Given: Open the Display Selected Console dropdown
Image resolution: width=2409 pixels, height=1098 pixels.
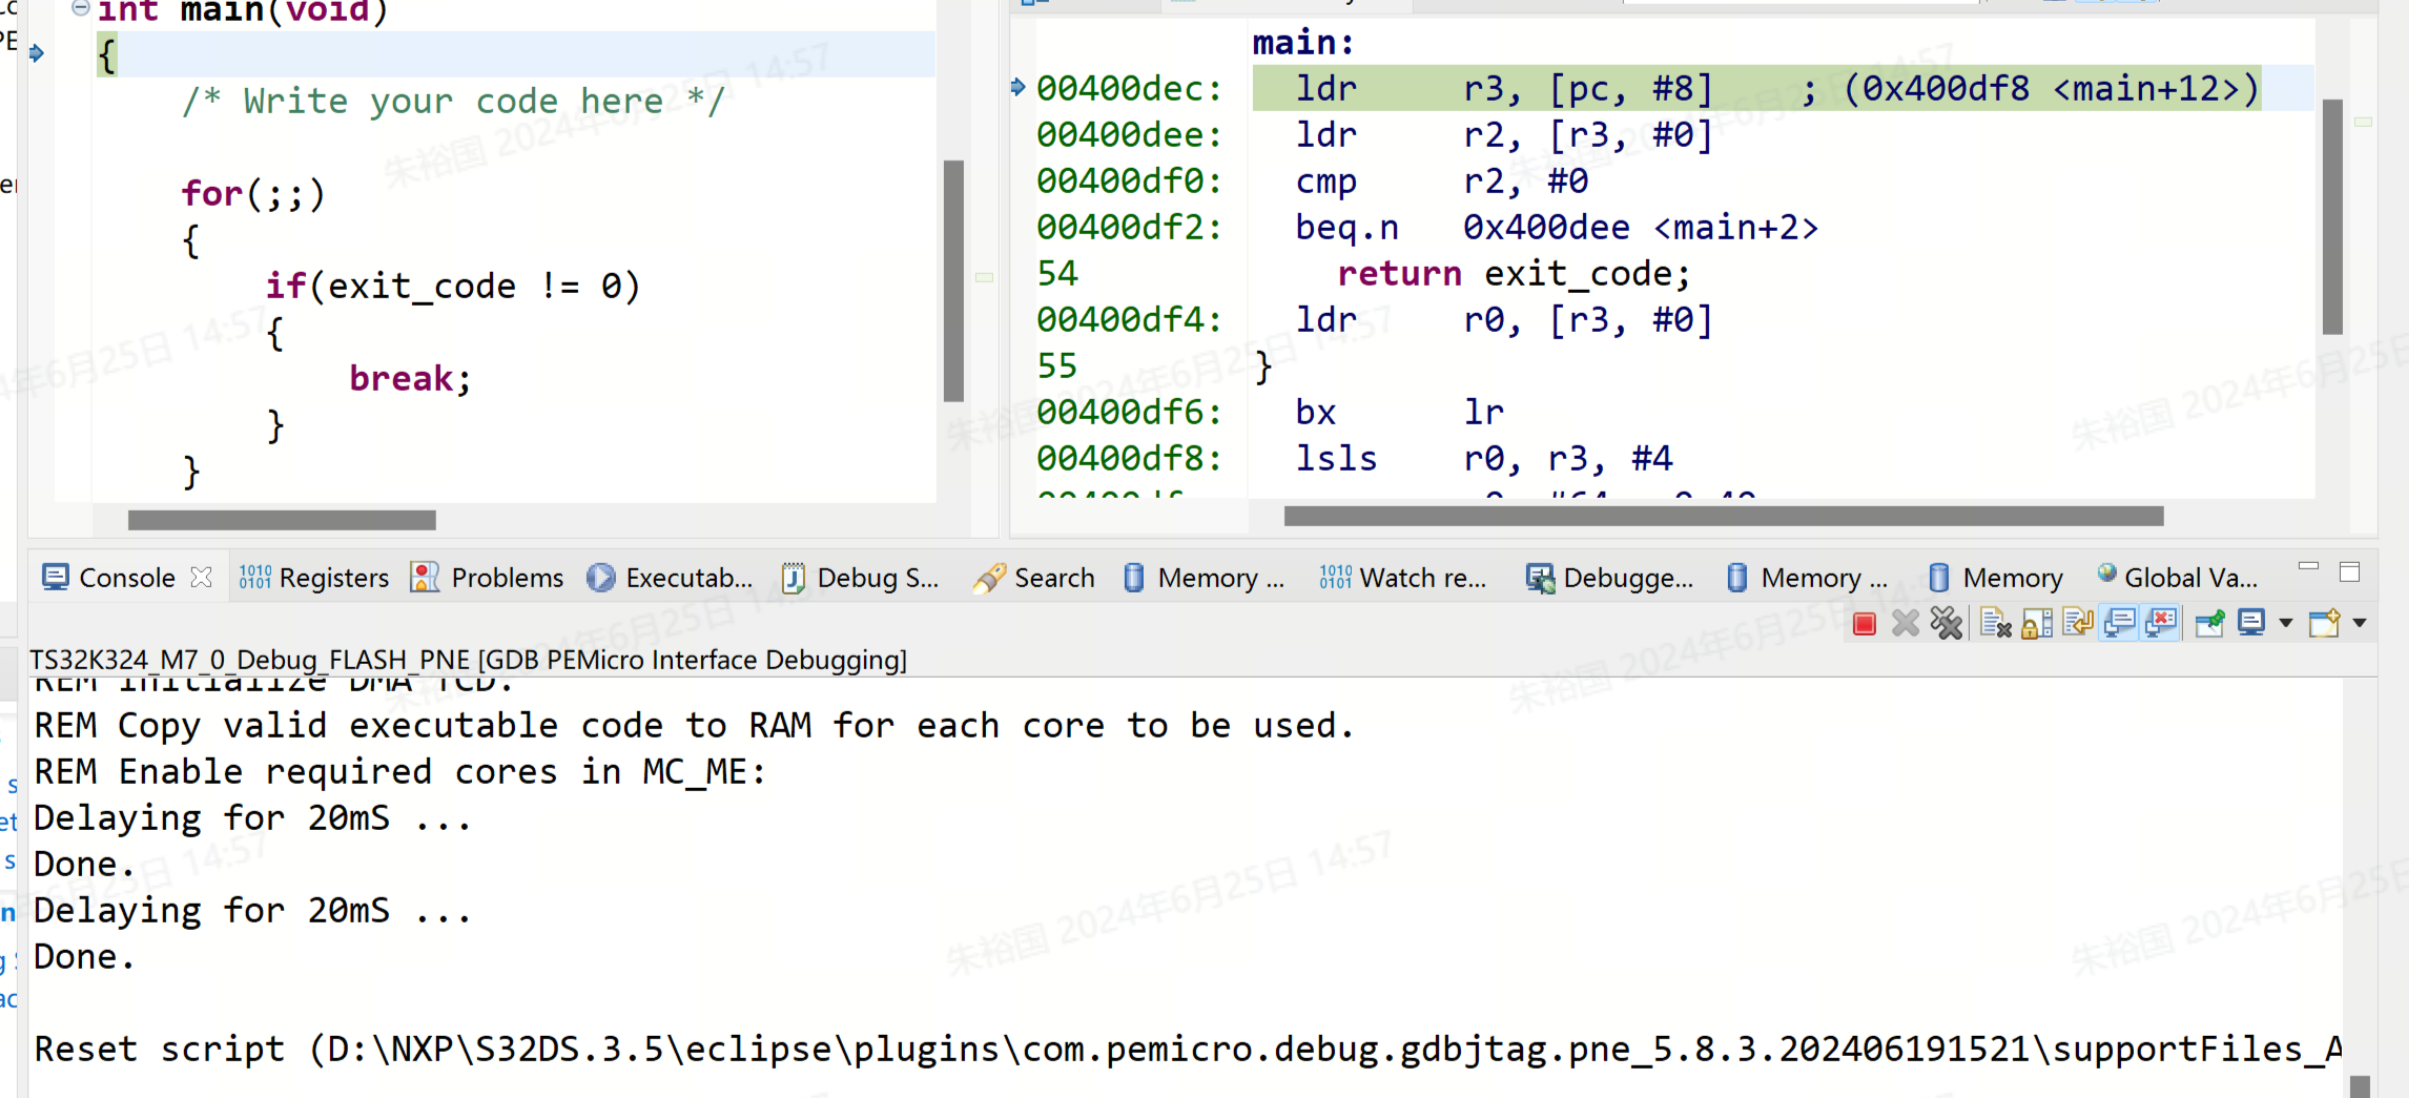Looking at the screenshot, I should [x=2286, y=624].
